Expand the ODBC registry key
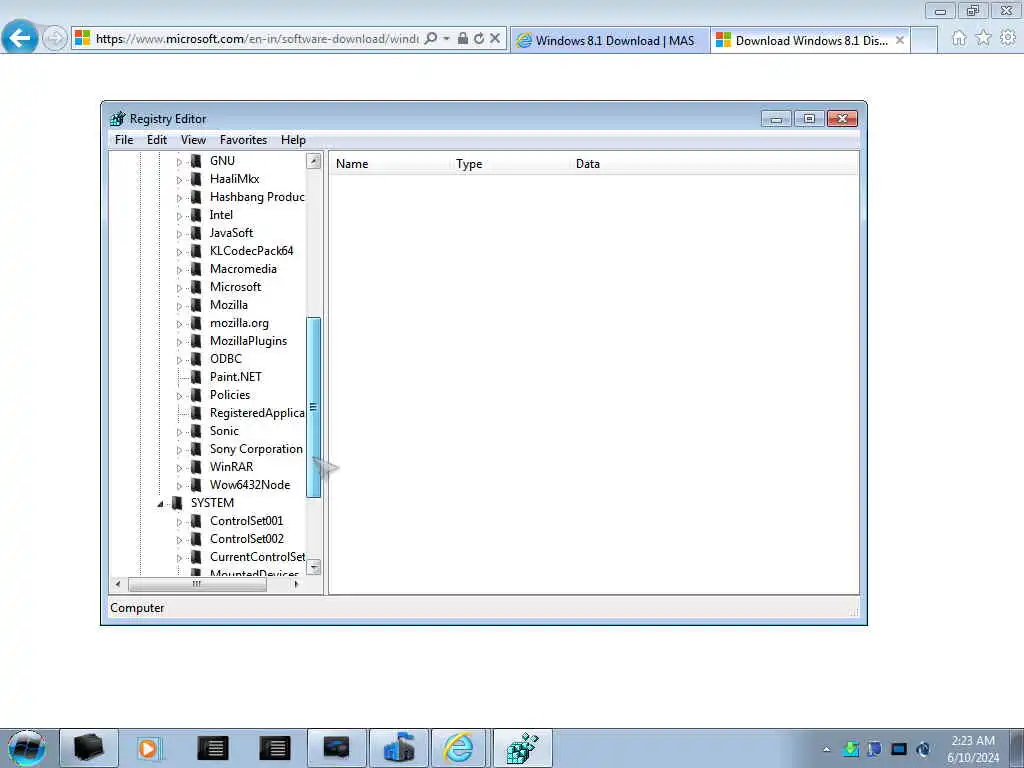This screenshot has height=768, width=1024. [x=179, y=360]
